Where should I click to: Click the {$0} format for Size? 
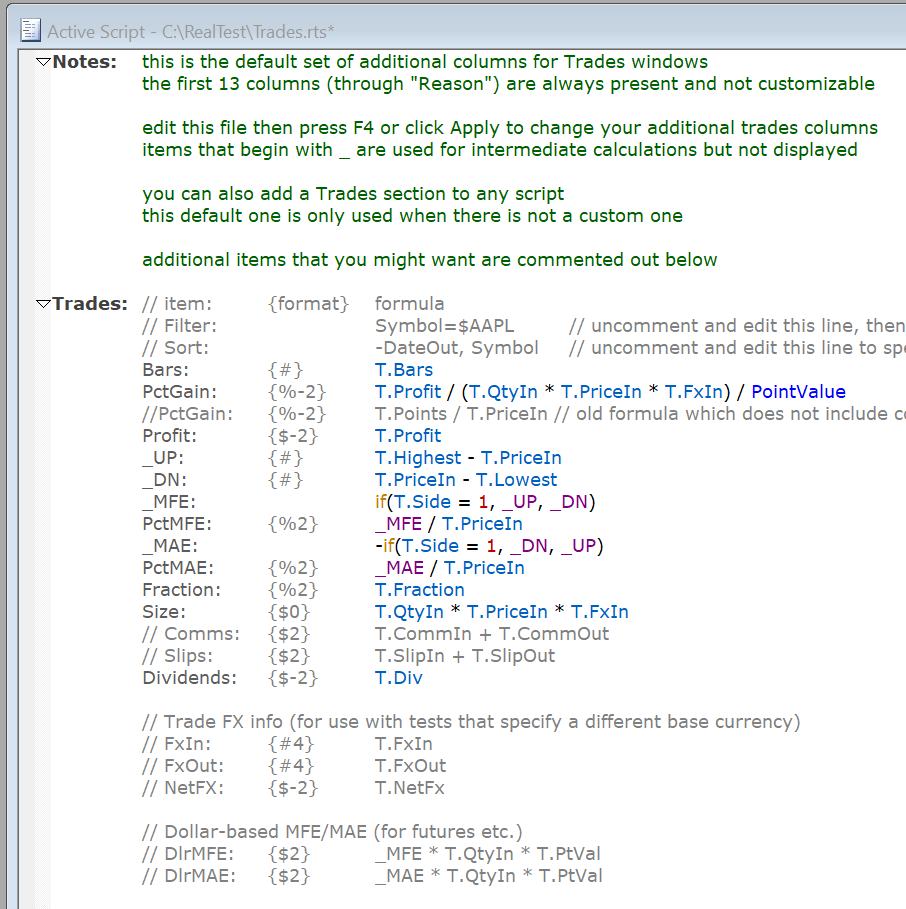289,612
